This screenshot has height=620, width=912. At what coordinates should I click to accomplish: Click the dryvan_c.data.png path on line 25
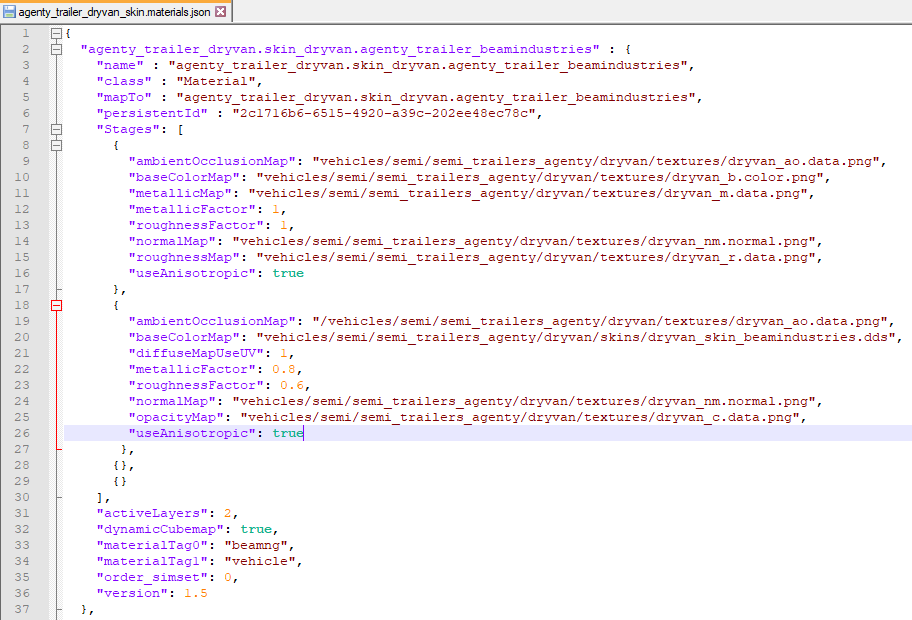coord(520,417)
